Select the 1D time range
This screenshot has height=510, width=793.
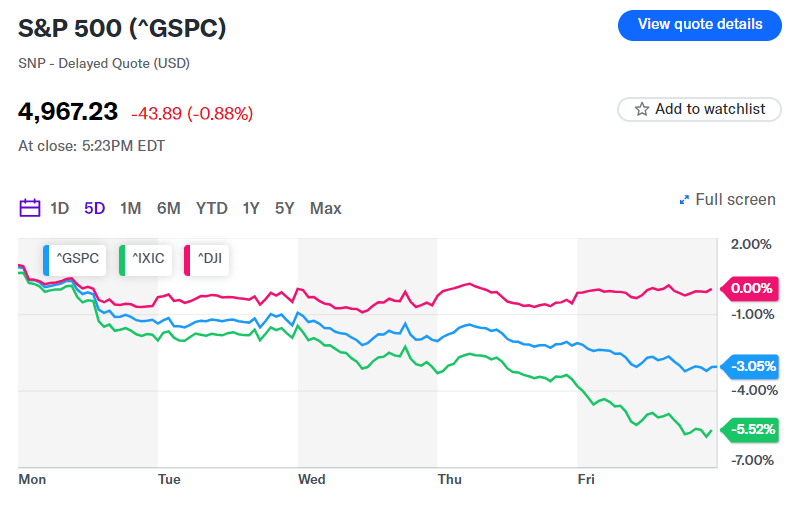59,208
